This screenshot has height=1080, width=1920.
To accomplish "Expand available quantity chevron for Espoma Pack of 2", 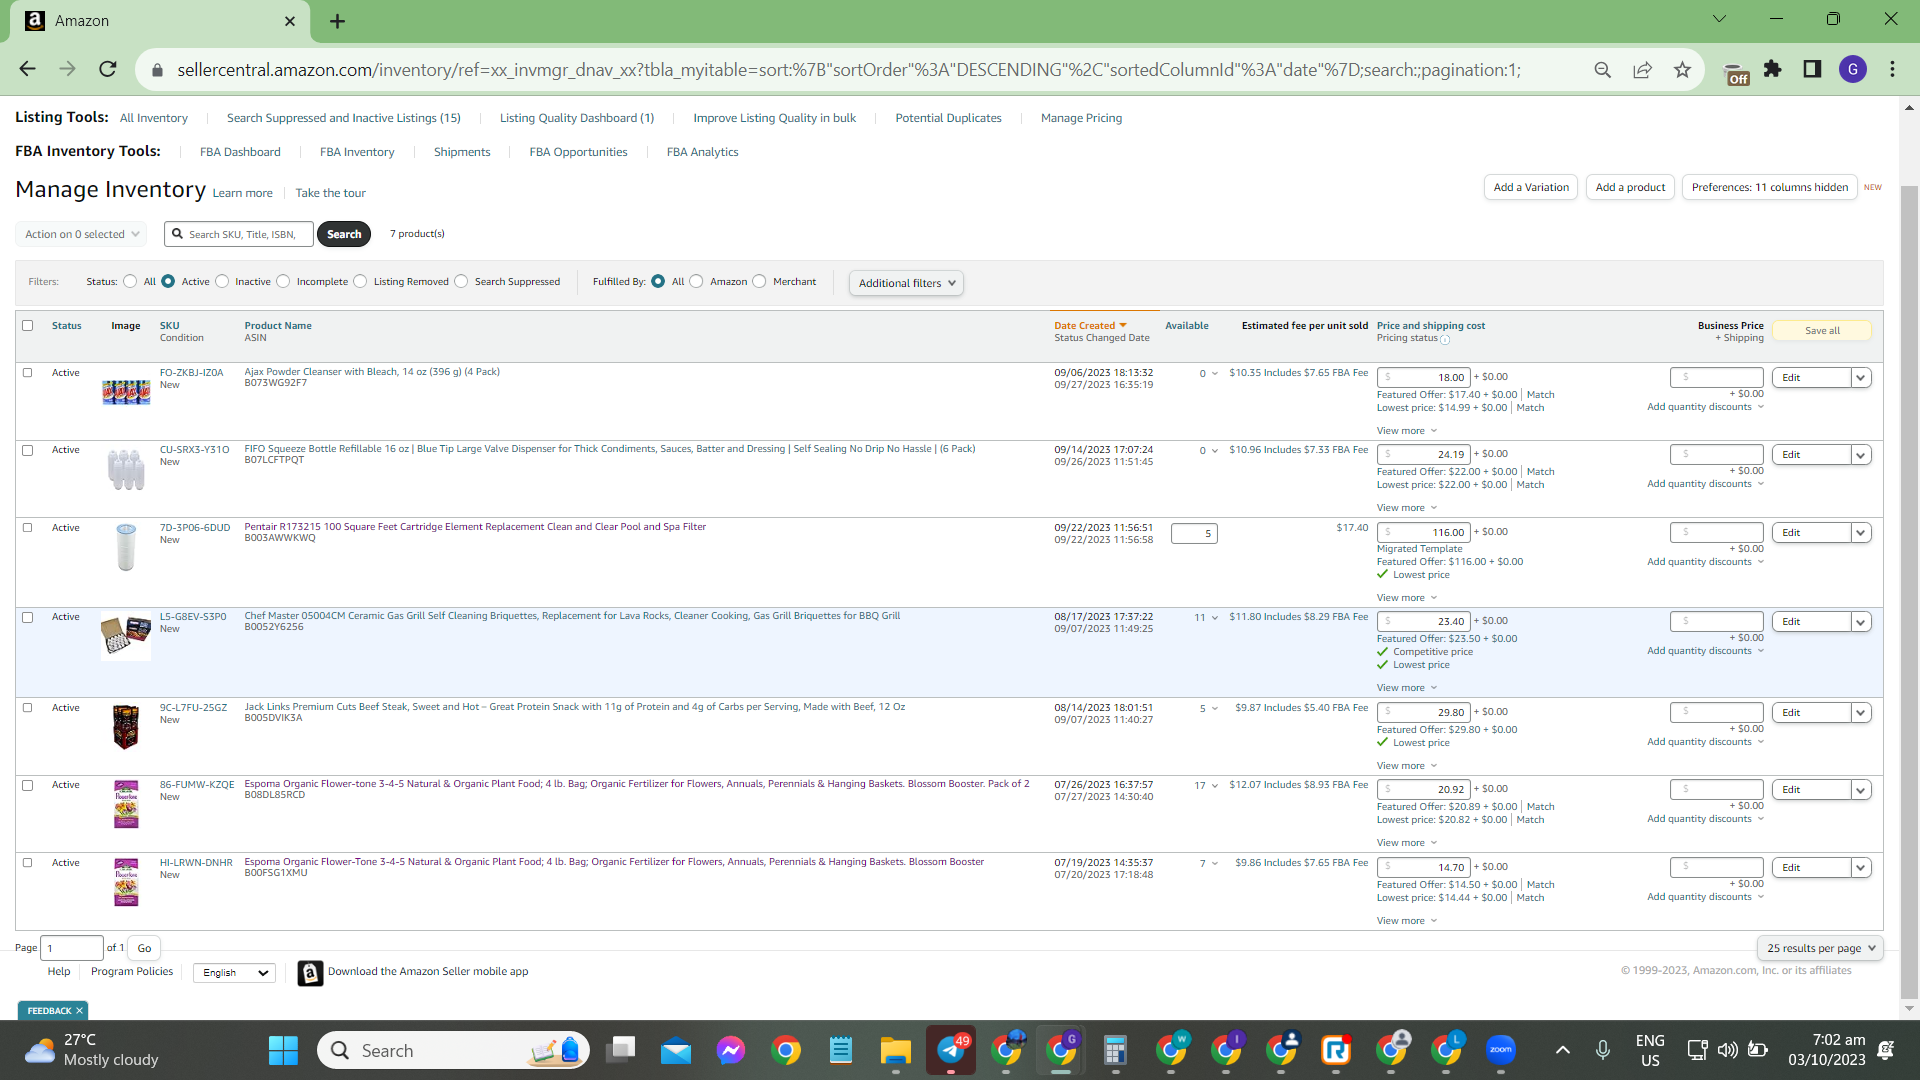I will pos(1215,786).
